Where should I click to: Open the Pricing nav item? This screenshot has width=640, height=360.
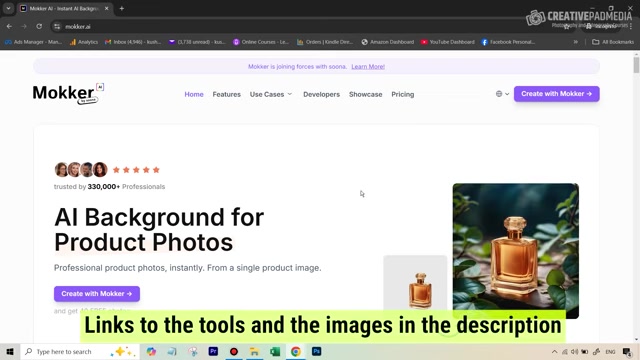pos(402,94)
